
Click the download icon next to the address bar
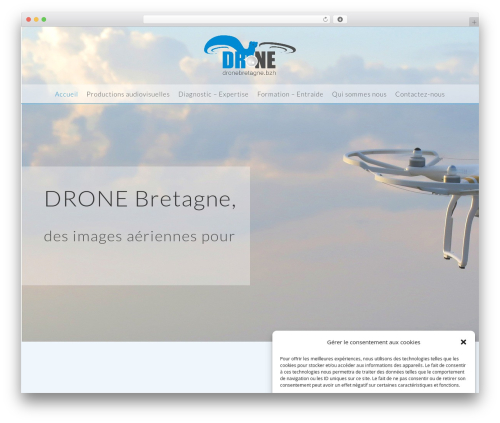click(340, 20)
